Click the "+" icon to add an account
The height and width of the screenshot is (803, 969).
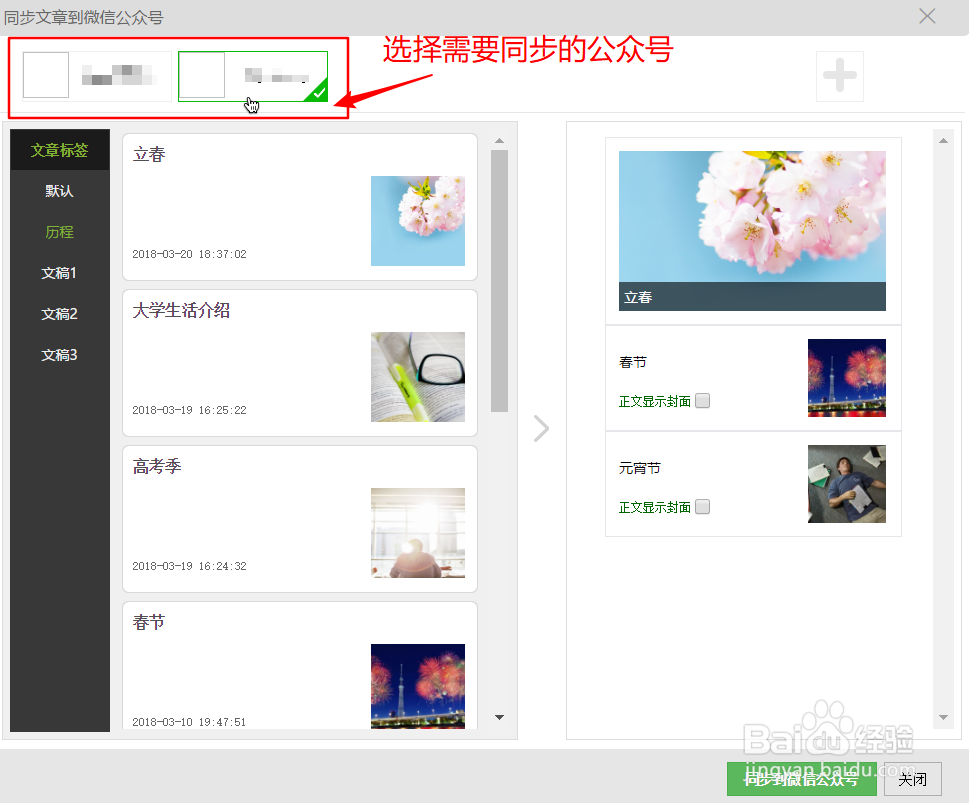pyautogui.click(x=839, y=76)
